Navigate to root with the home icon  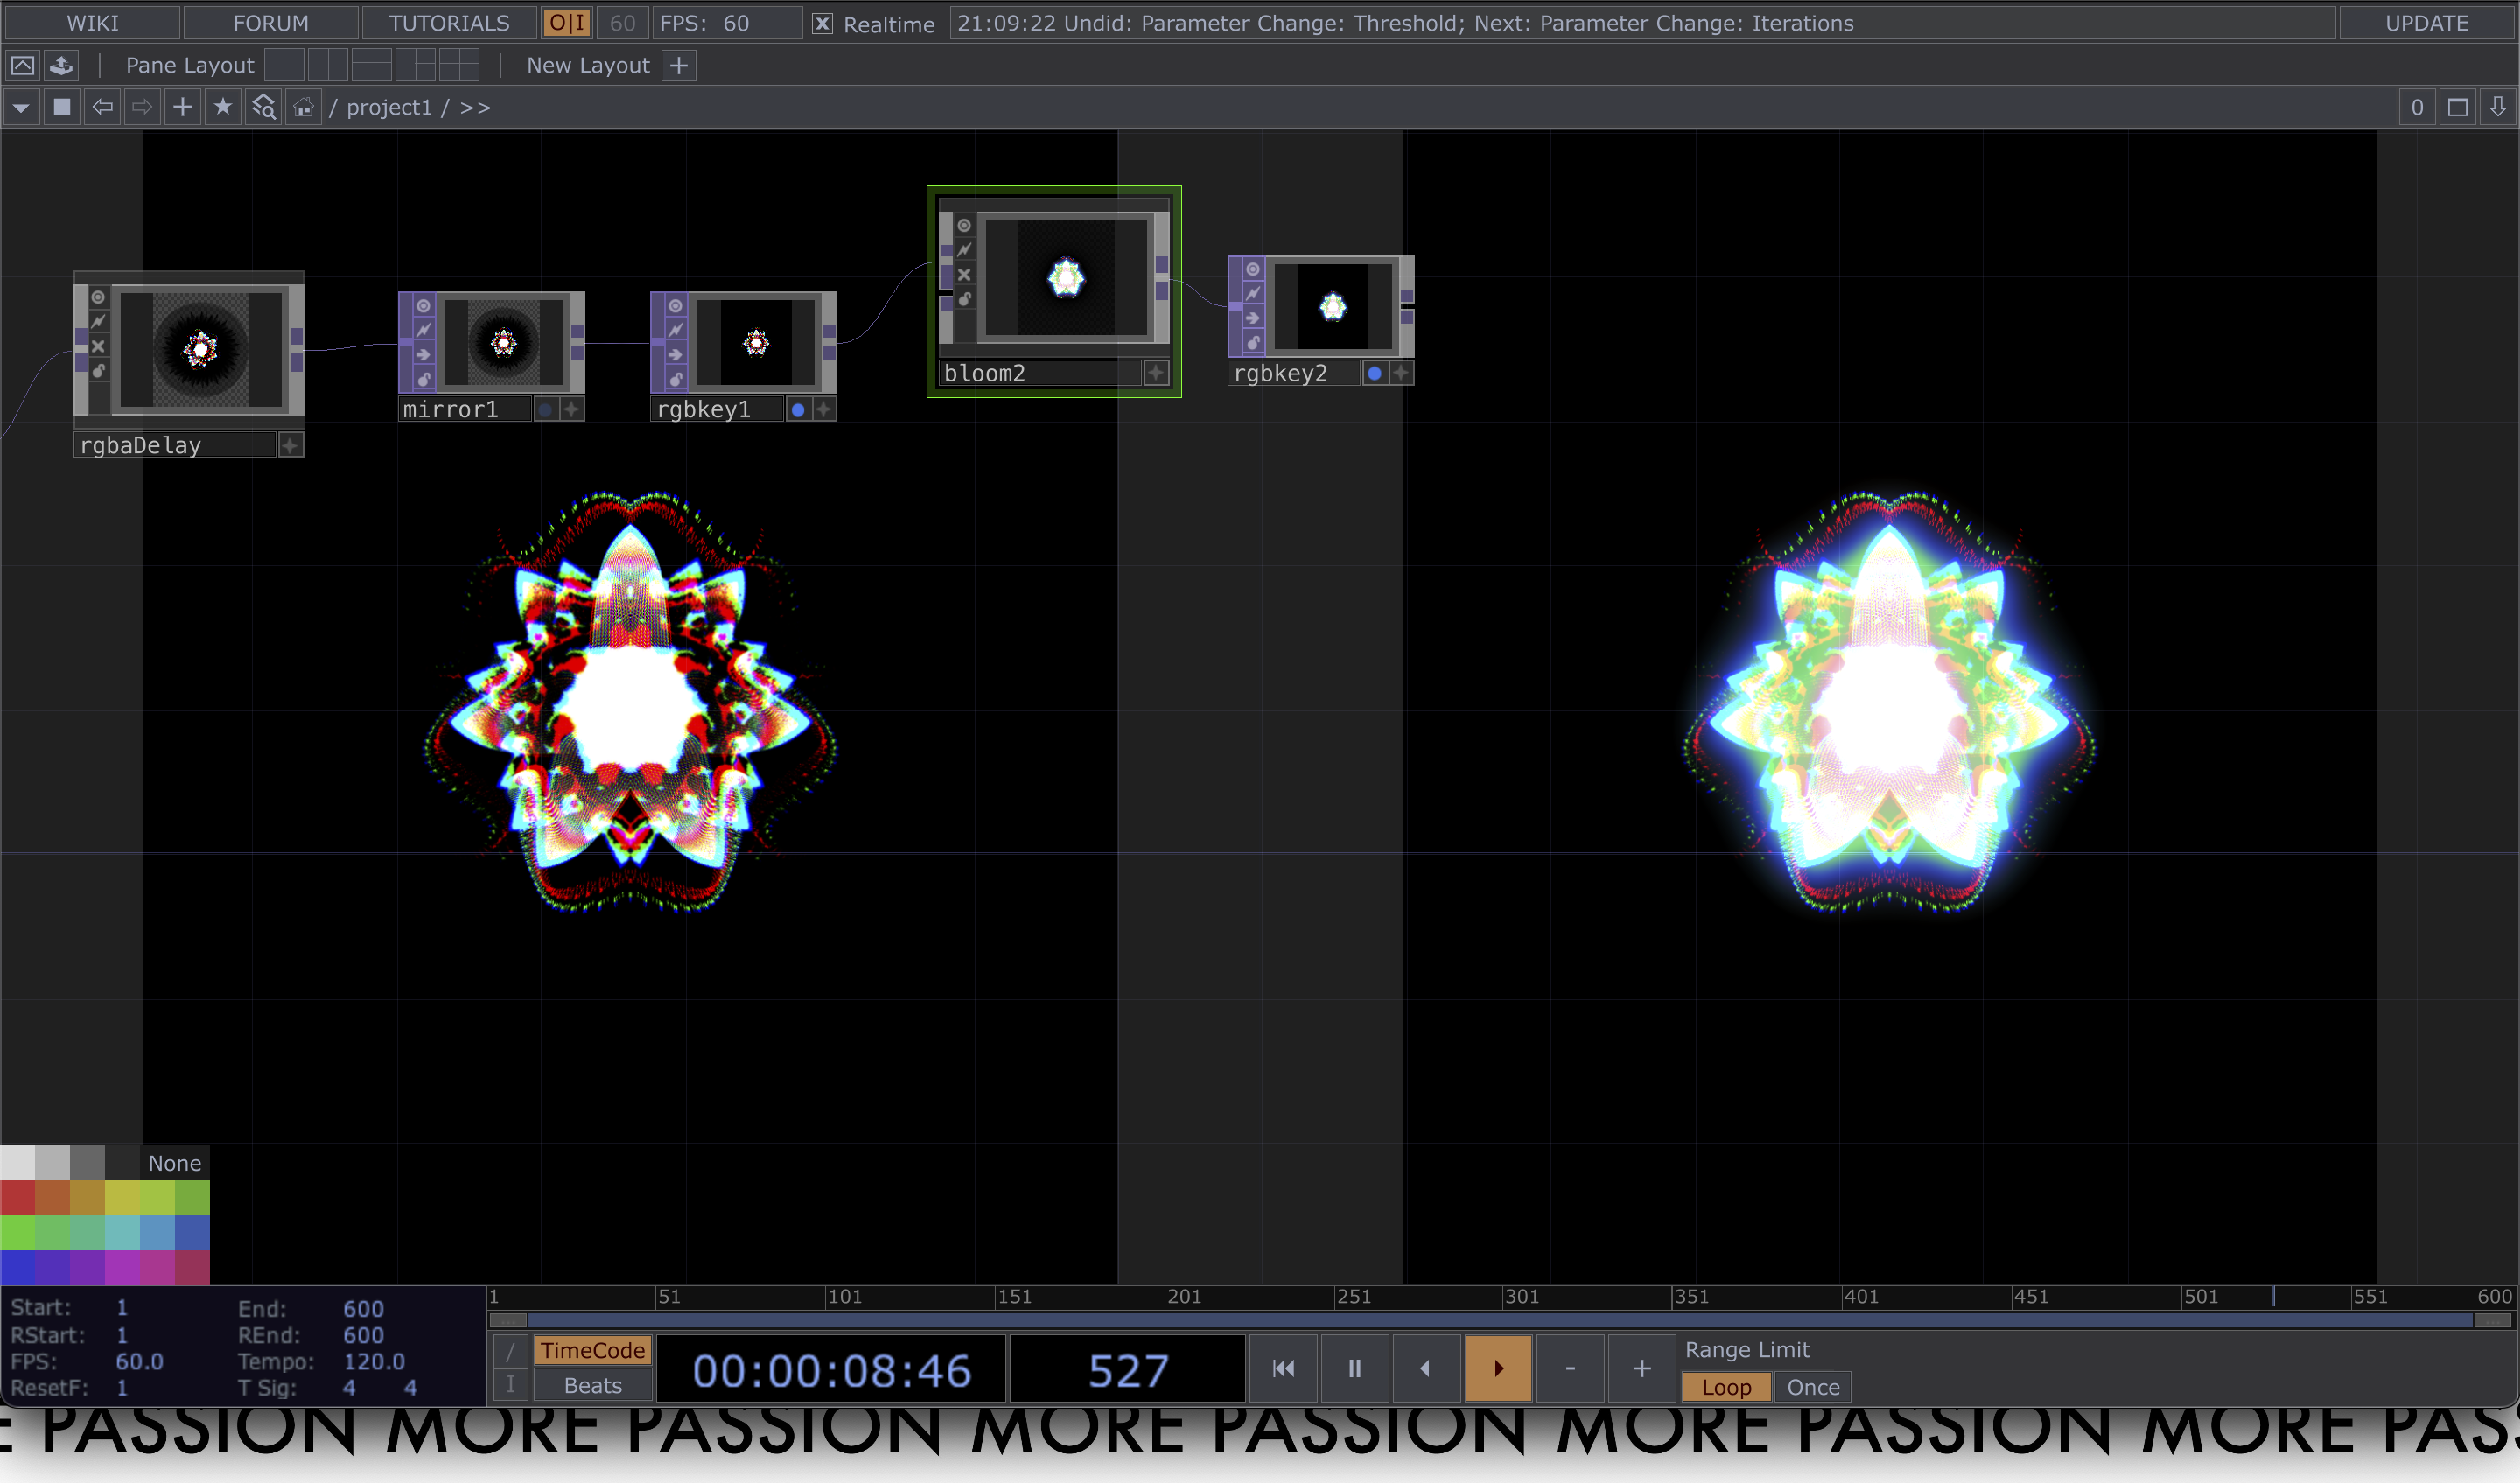click(x=301, y=107)
